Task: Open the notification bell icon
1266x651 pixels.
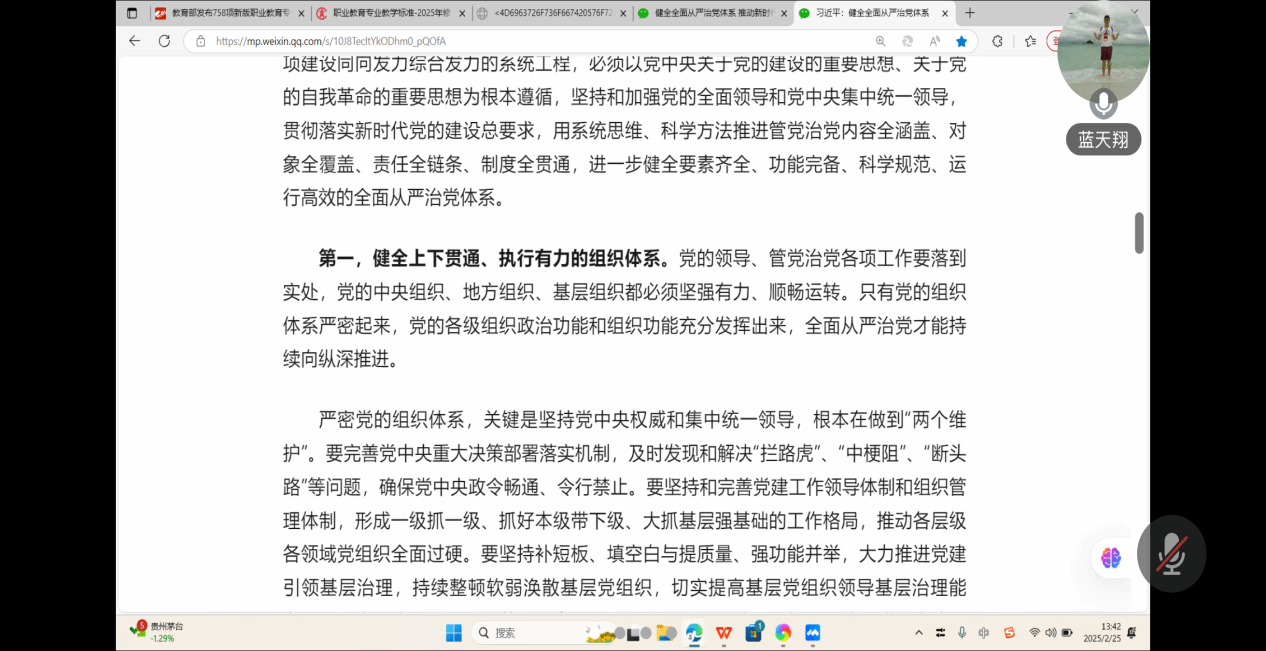Action: click(1132, 632)
